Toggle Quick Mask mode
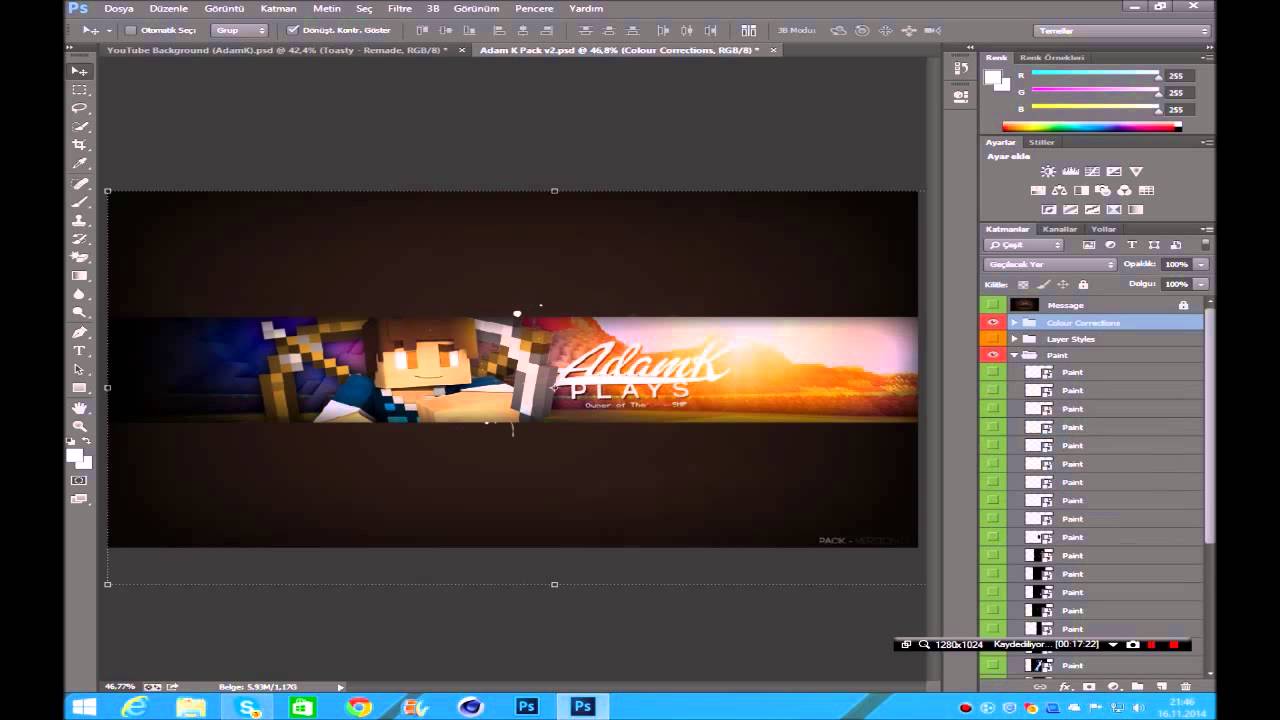The width and height of the screenshot is (1280, 720). click(x=79, y=481)
